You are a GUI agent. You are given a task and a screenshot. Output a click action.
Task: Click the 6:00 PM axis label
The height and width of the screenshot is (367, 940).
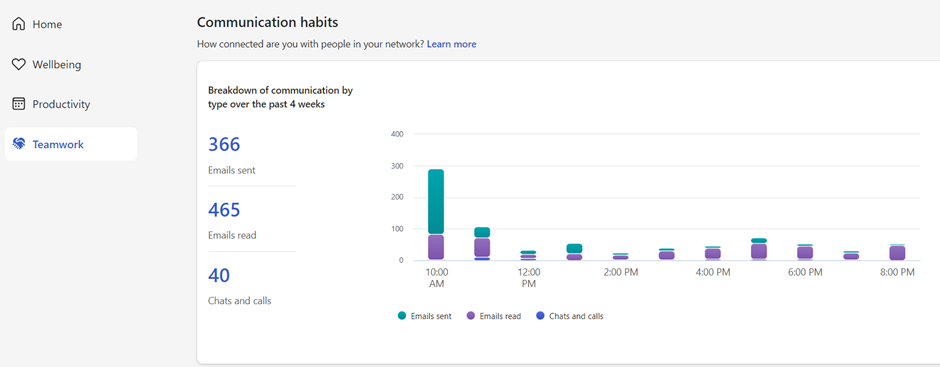pos(805,272)
